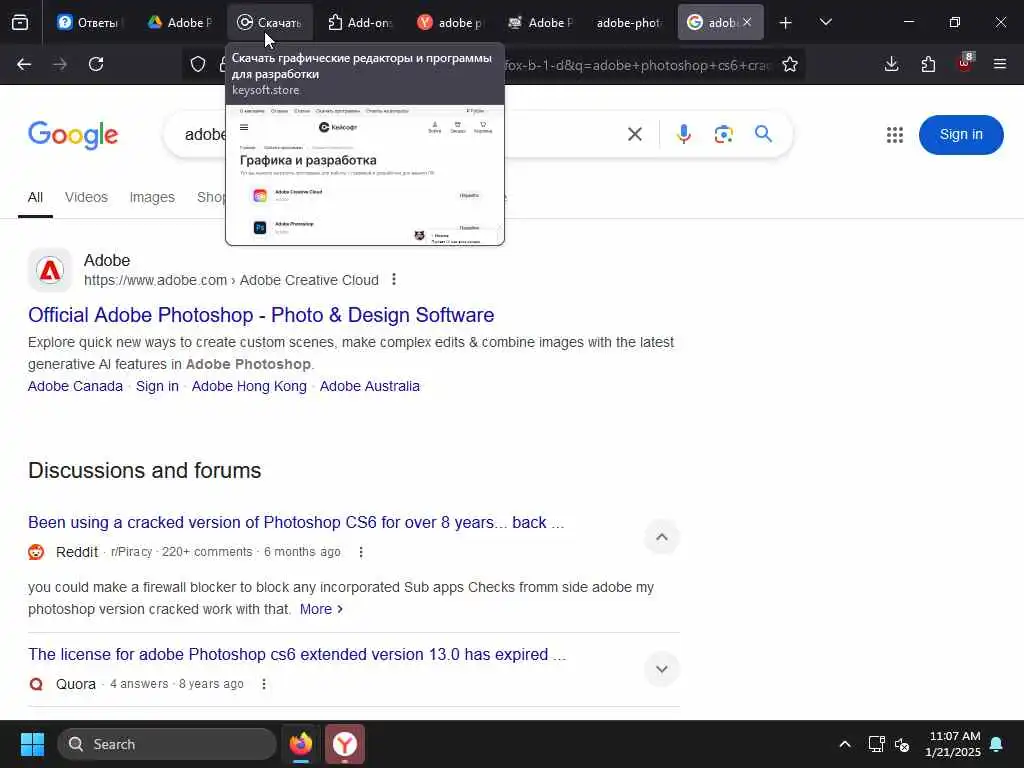
Task: Click the muted volume tray icon
Action: pyautogui.click(x=903, y=744)
